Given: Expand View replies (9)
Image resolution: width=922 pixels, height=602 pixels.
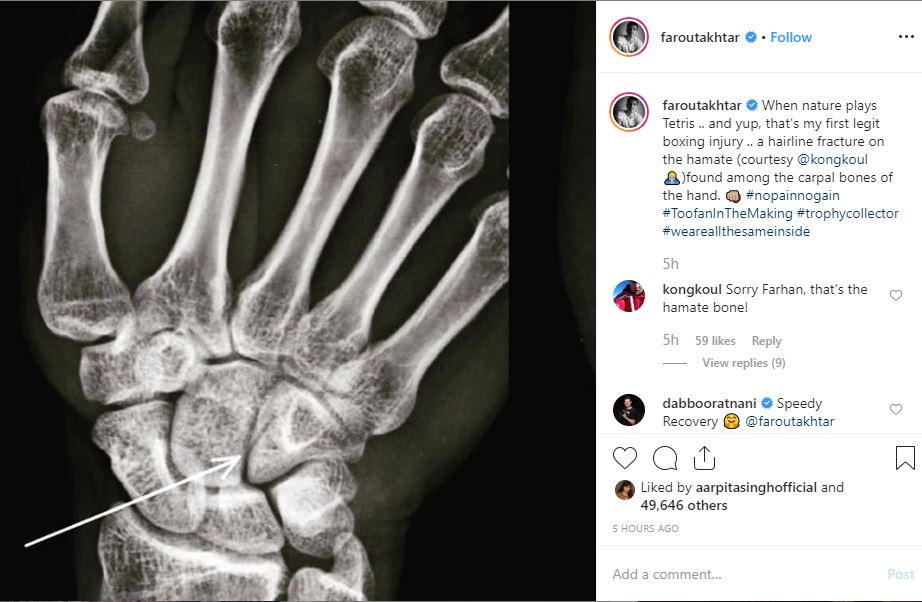Looking at the screenshot, I should tap(744, 363).
